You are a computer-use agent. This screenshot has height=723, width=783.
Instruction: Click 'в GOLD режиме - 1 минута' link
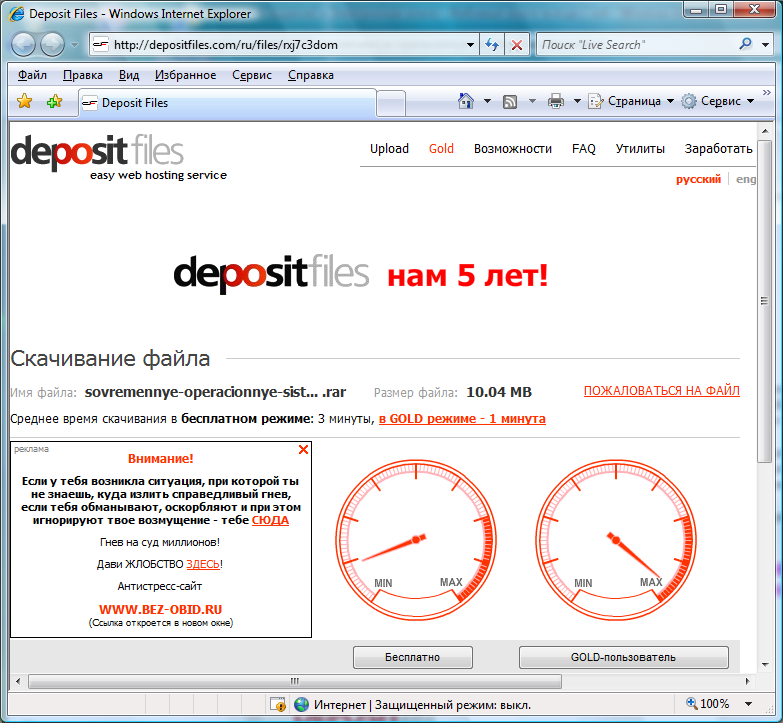(x=462, y=419)
